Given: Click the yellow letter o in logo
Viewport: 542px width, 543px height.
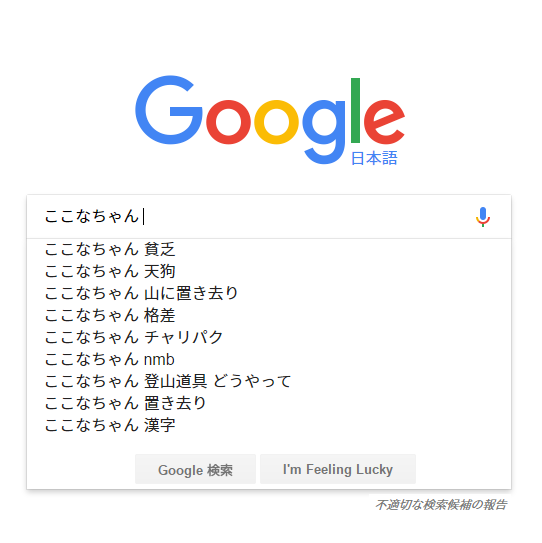Looking at the screenshot, I should click(276, 122).
